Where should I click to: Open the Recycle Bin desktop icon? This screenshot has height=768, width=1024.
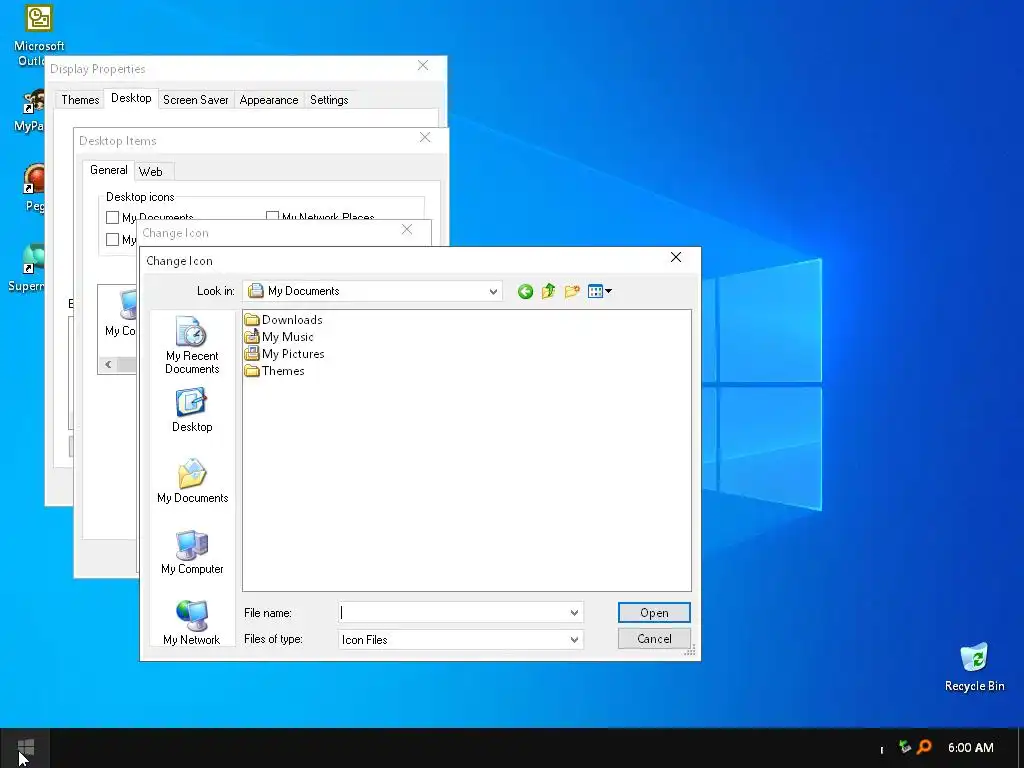pyautogui.click(x=974, y=667)
